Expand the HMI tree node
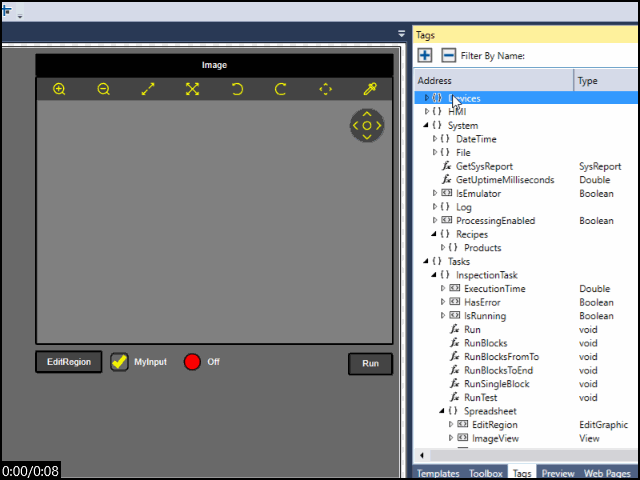 [x=427, y=112]
